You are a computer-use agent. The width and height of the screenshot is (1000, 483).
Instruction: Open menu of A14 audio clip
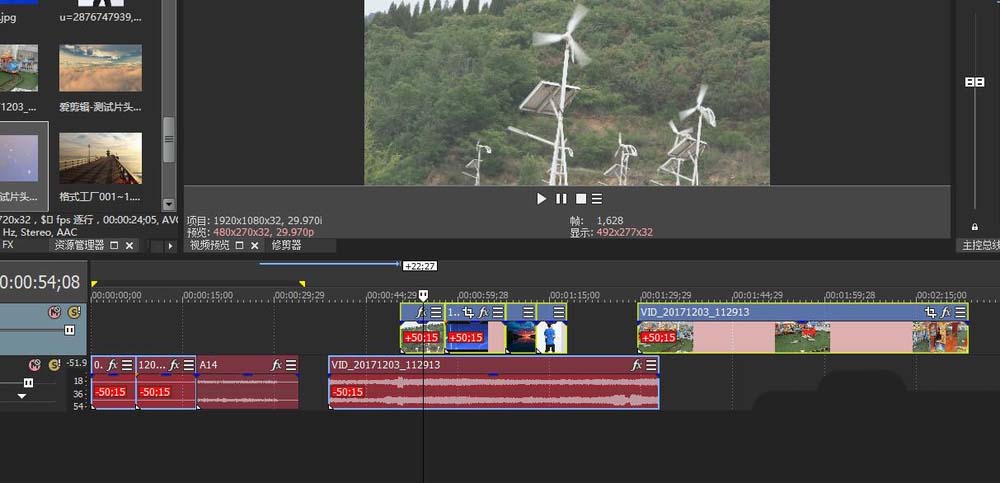point(291,365)
